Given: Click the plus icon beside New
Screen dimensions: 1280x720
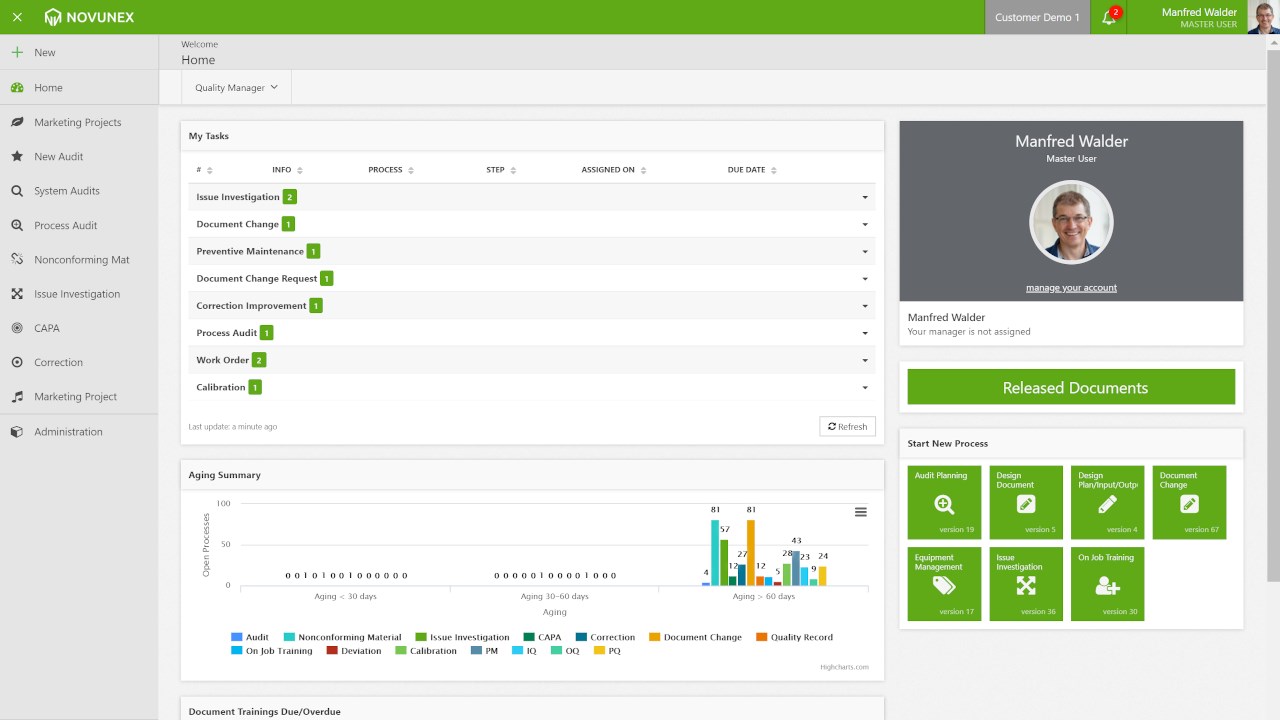Looking at the screenshot, I should click(17, 52).
